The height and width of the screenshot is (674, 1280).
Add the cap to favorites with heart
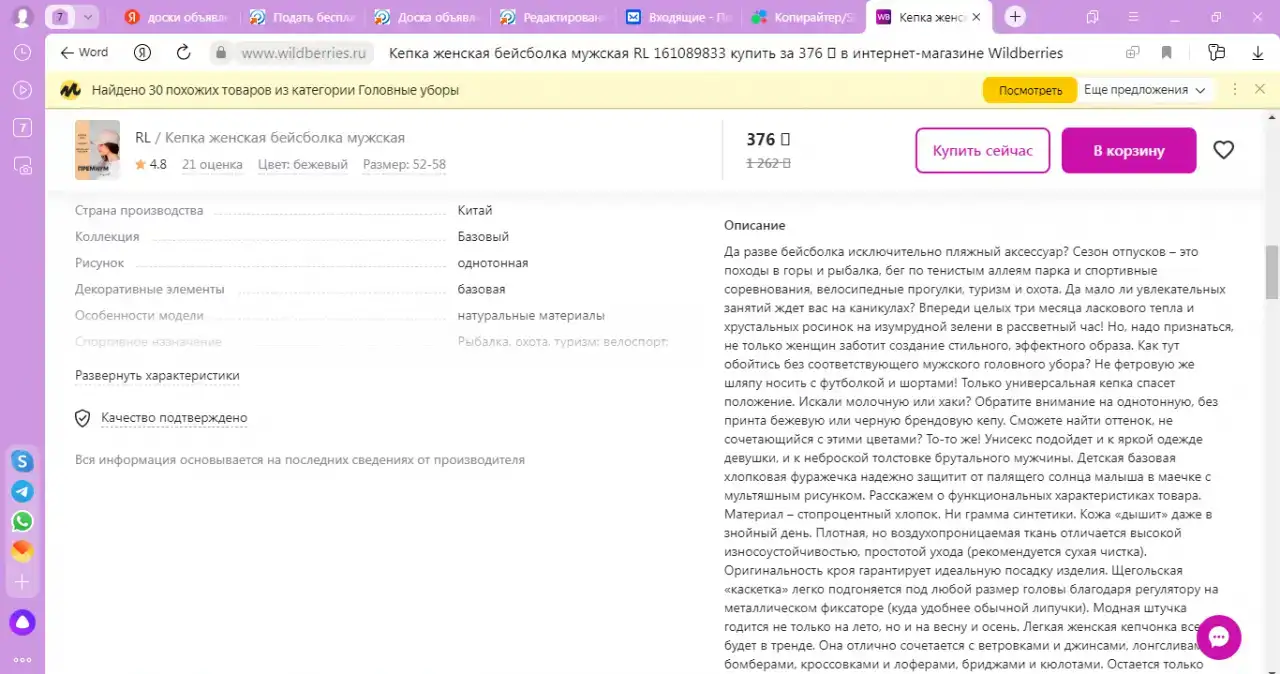pyautogui.click(x=1224, y=150)
